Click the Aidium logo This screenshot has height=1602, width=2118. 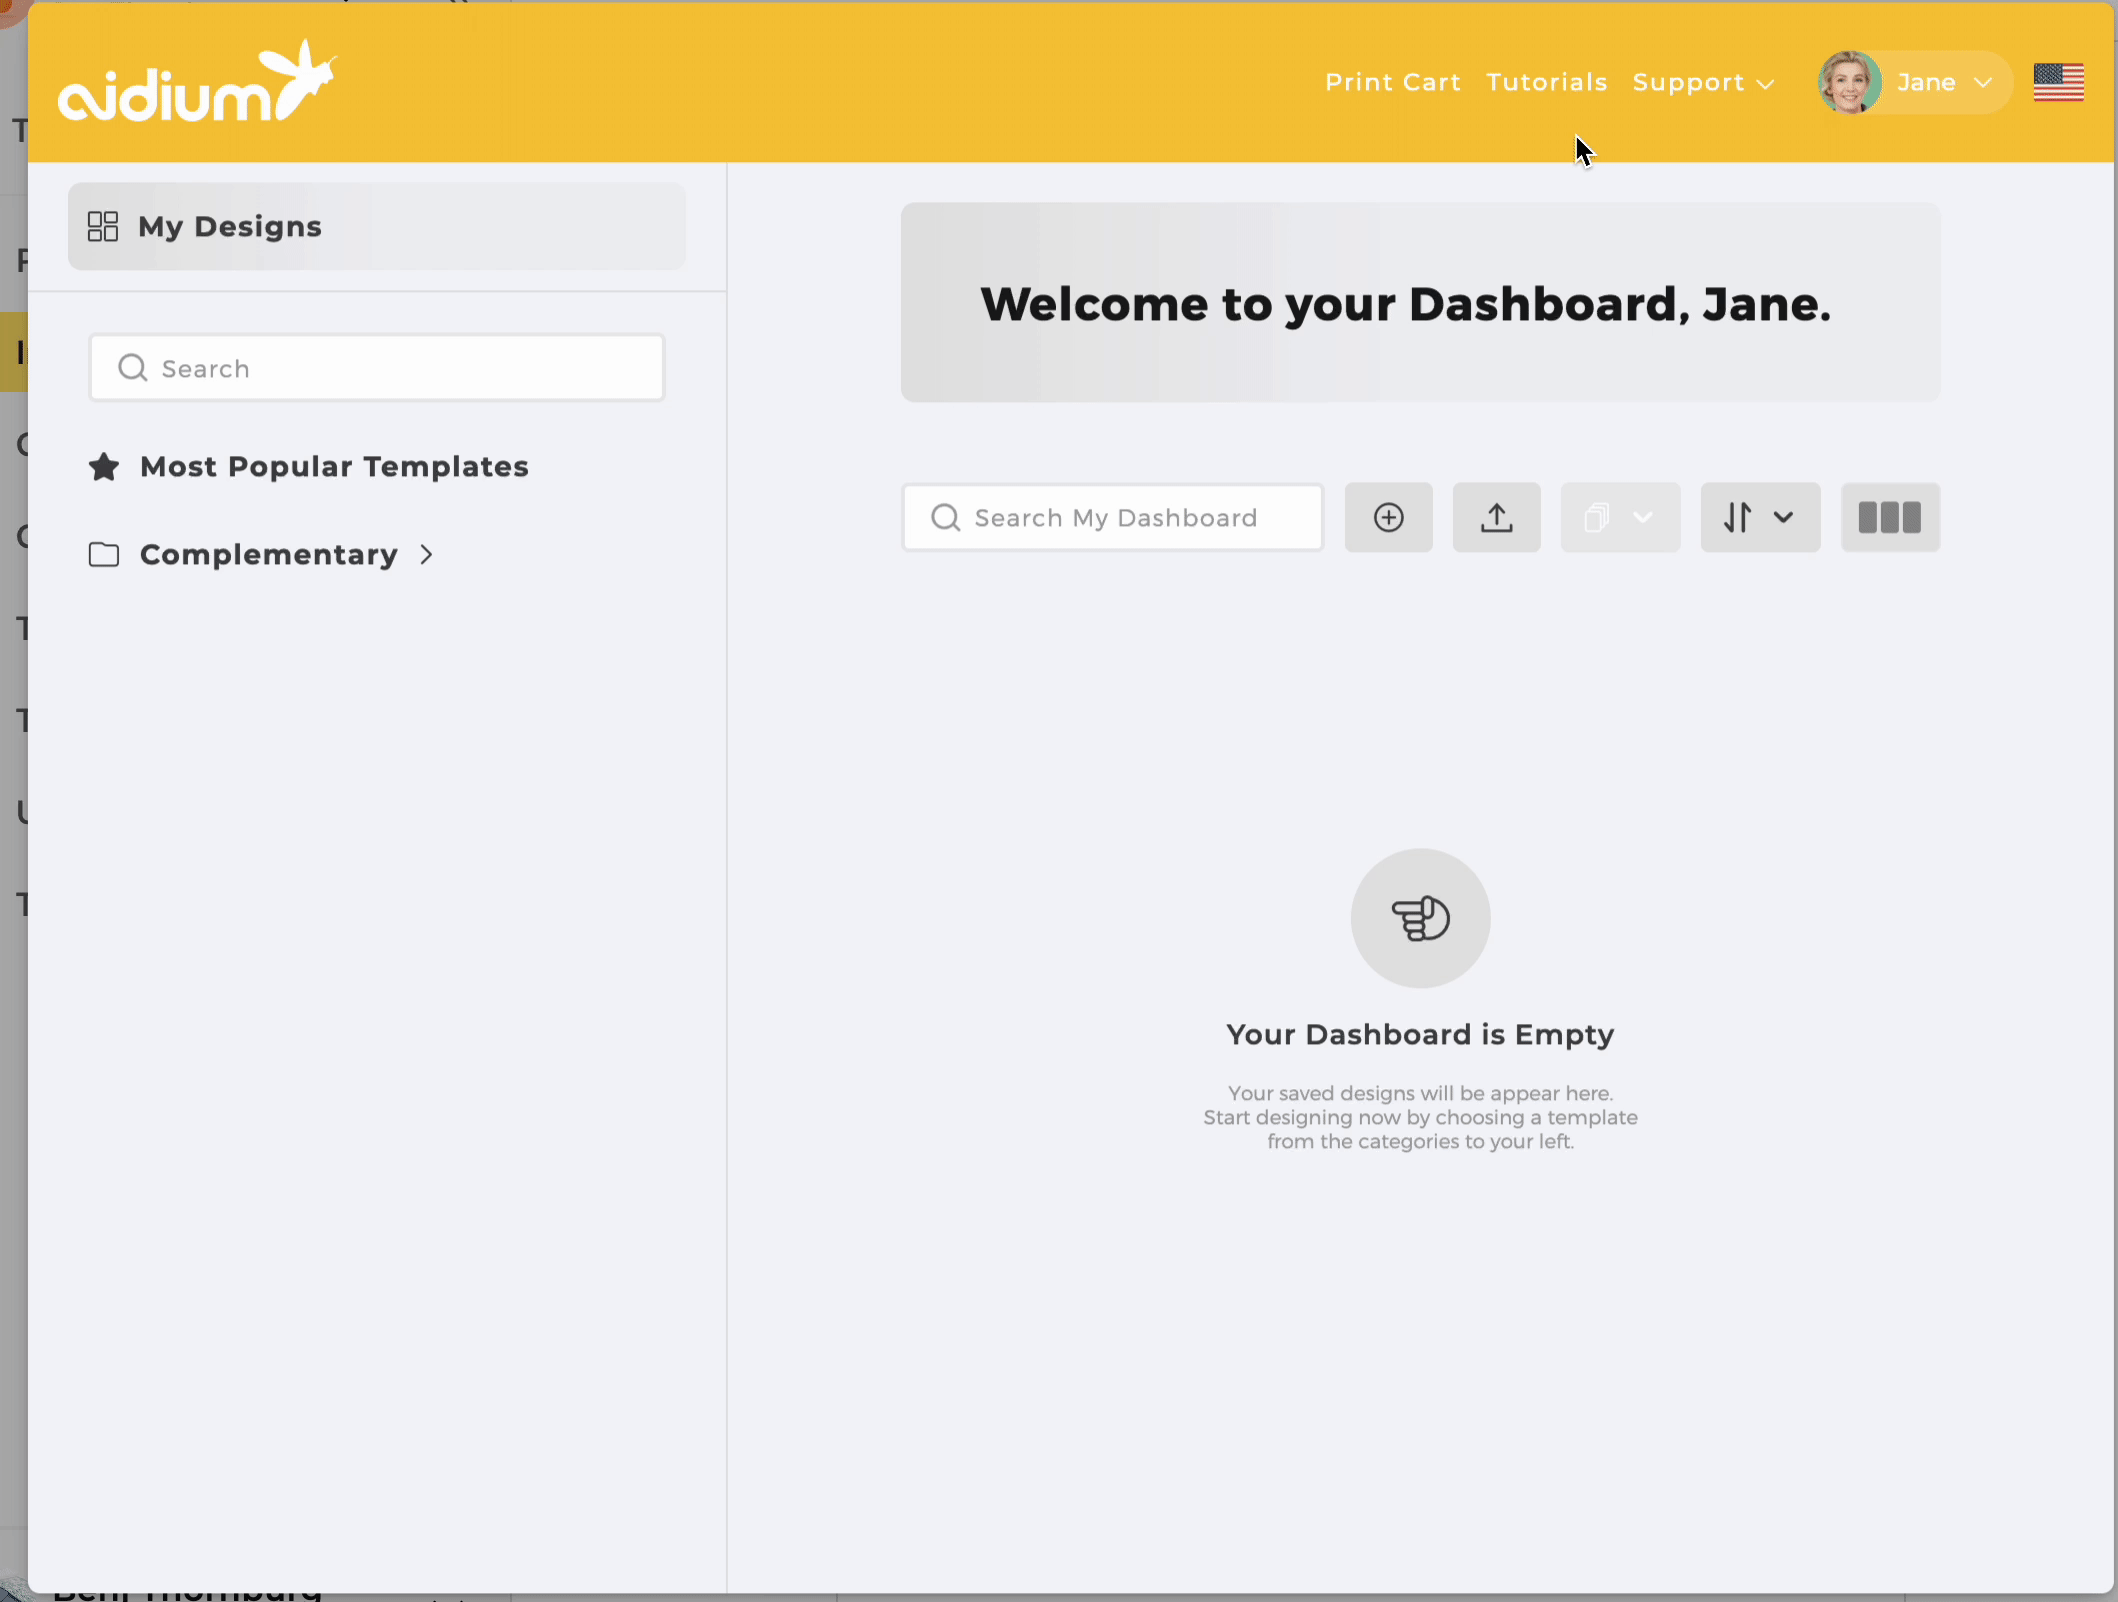coord(197,84)
